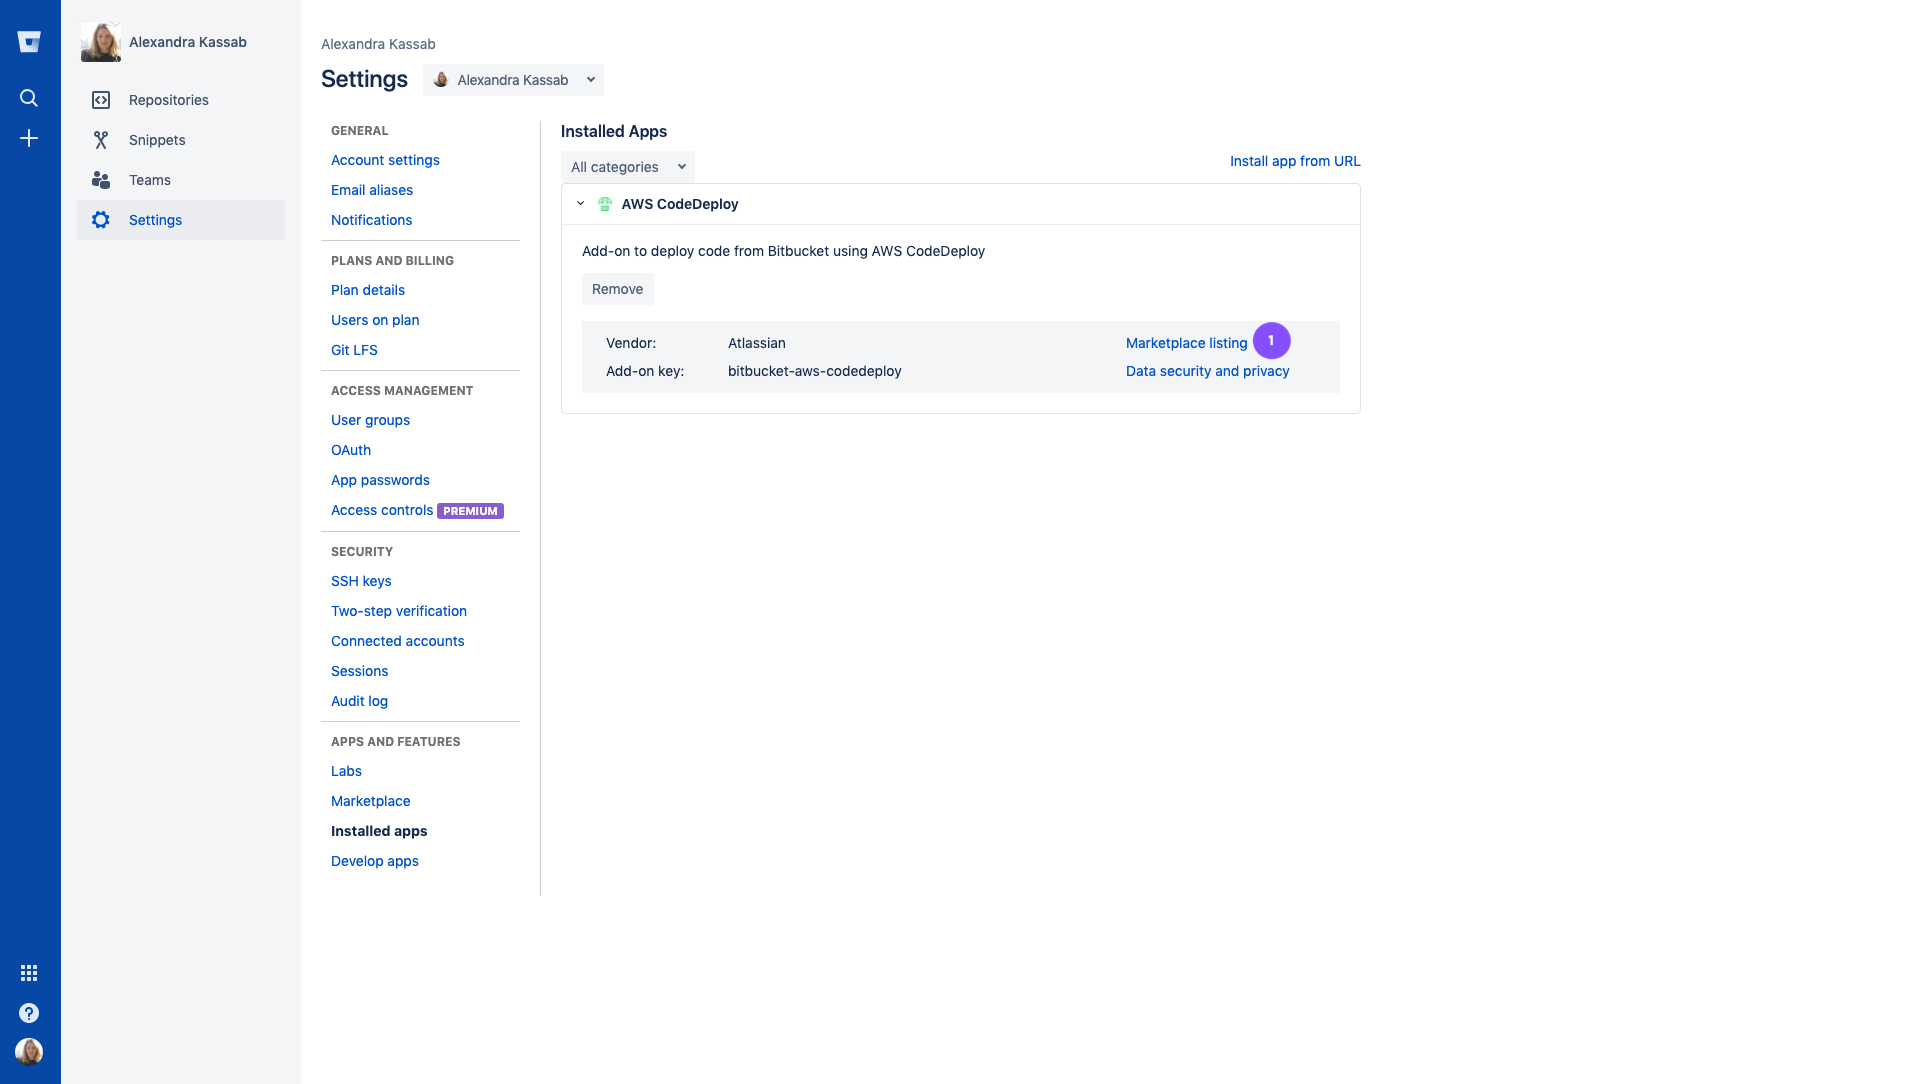The height and width of the screenshot is (1084, 1914).
Task: Click Alexandra Kassab name in sidebar header
Action: click(x=188, y=42)
